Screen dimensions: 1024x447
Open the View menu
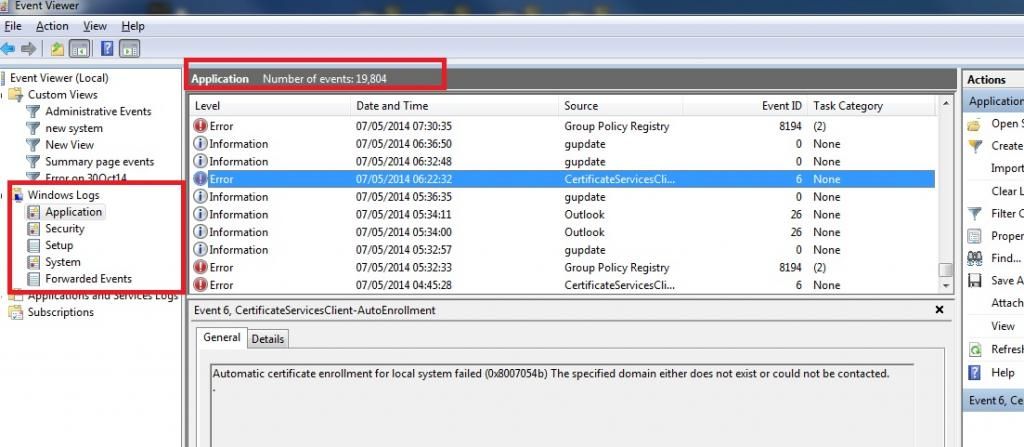coord(95,26)
